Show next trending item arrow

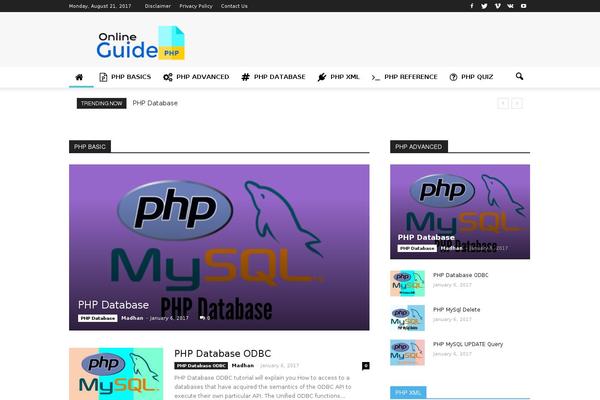point(517,103)
